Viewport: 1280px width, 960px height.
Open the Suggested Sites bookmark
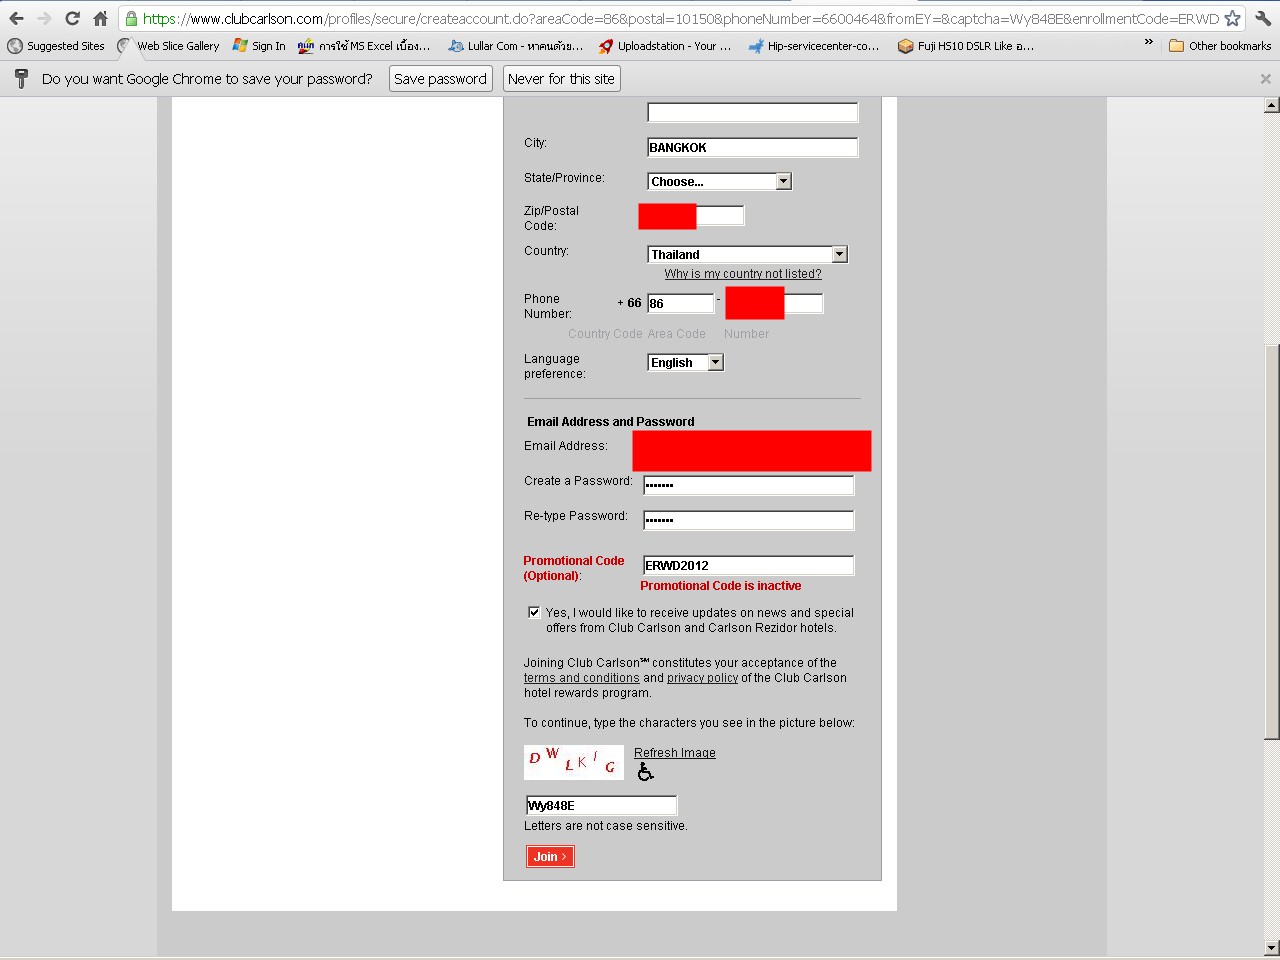56,46
